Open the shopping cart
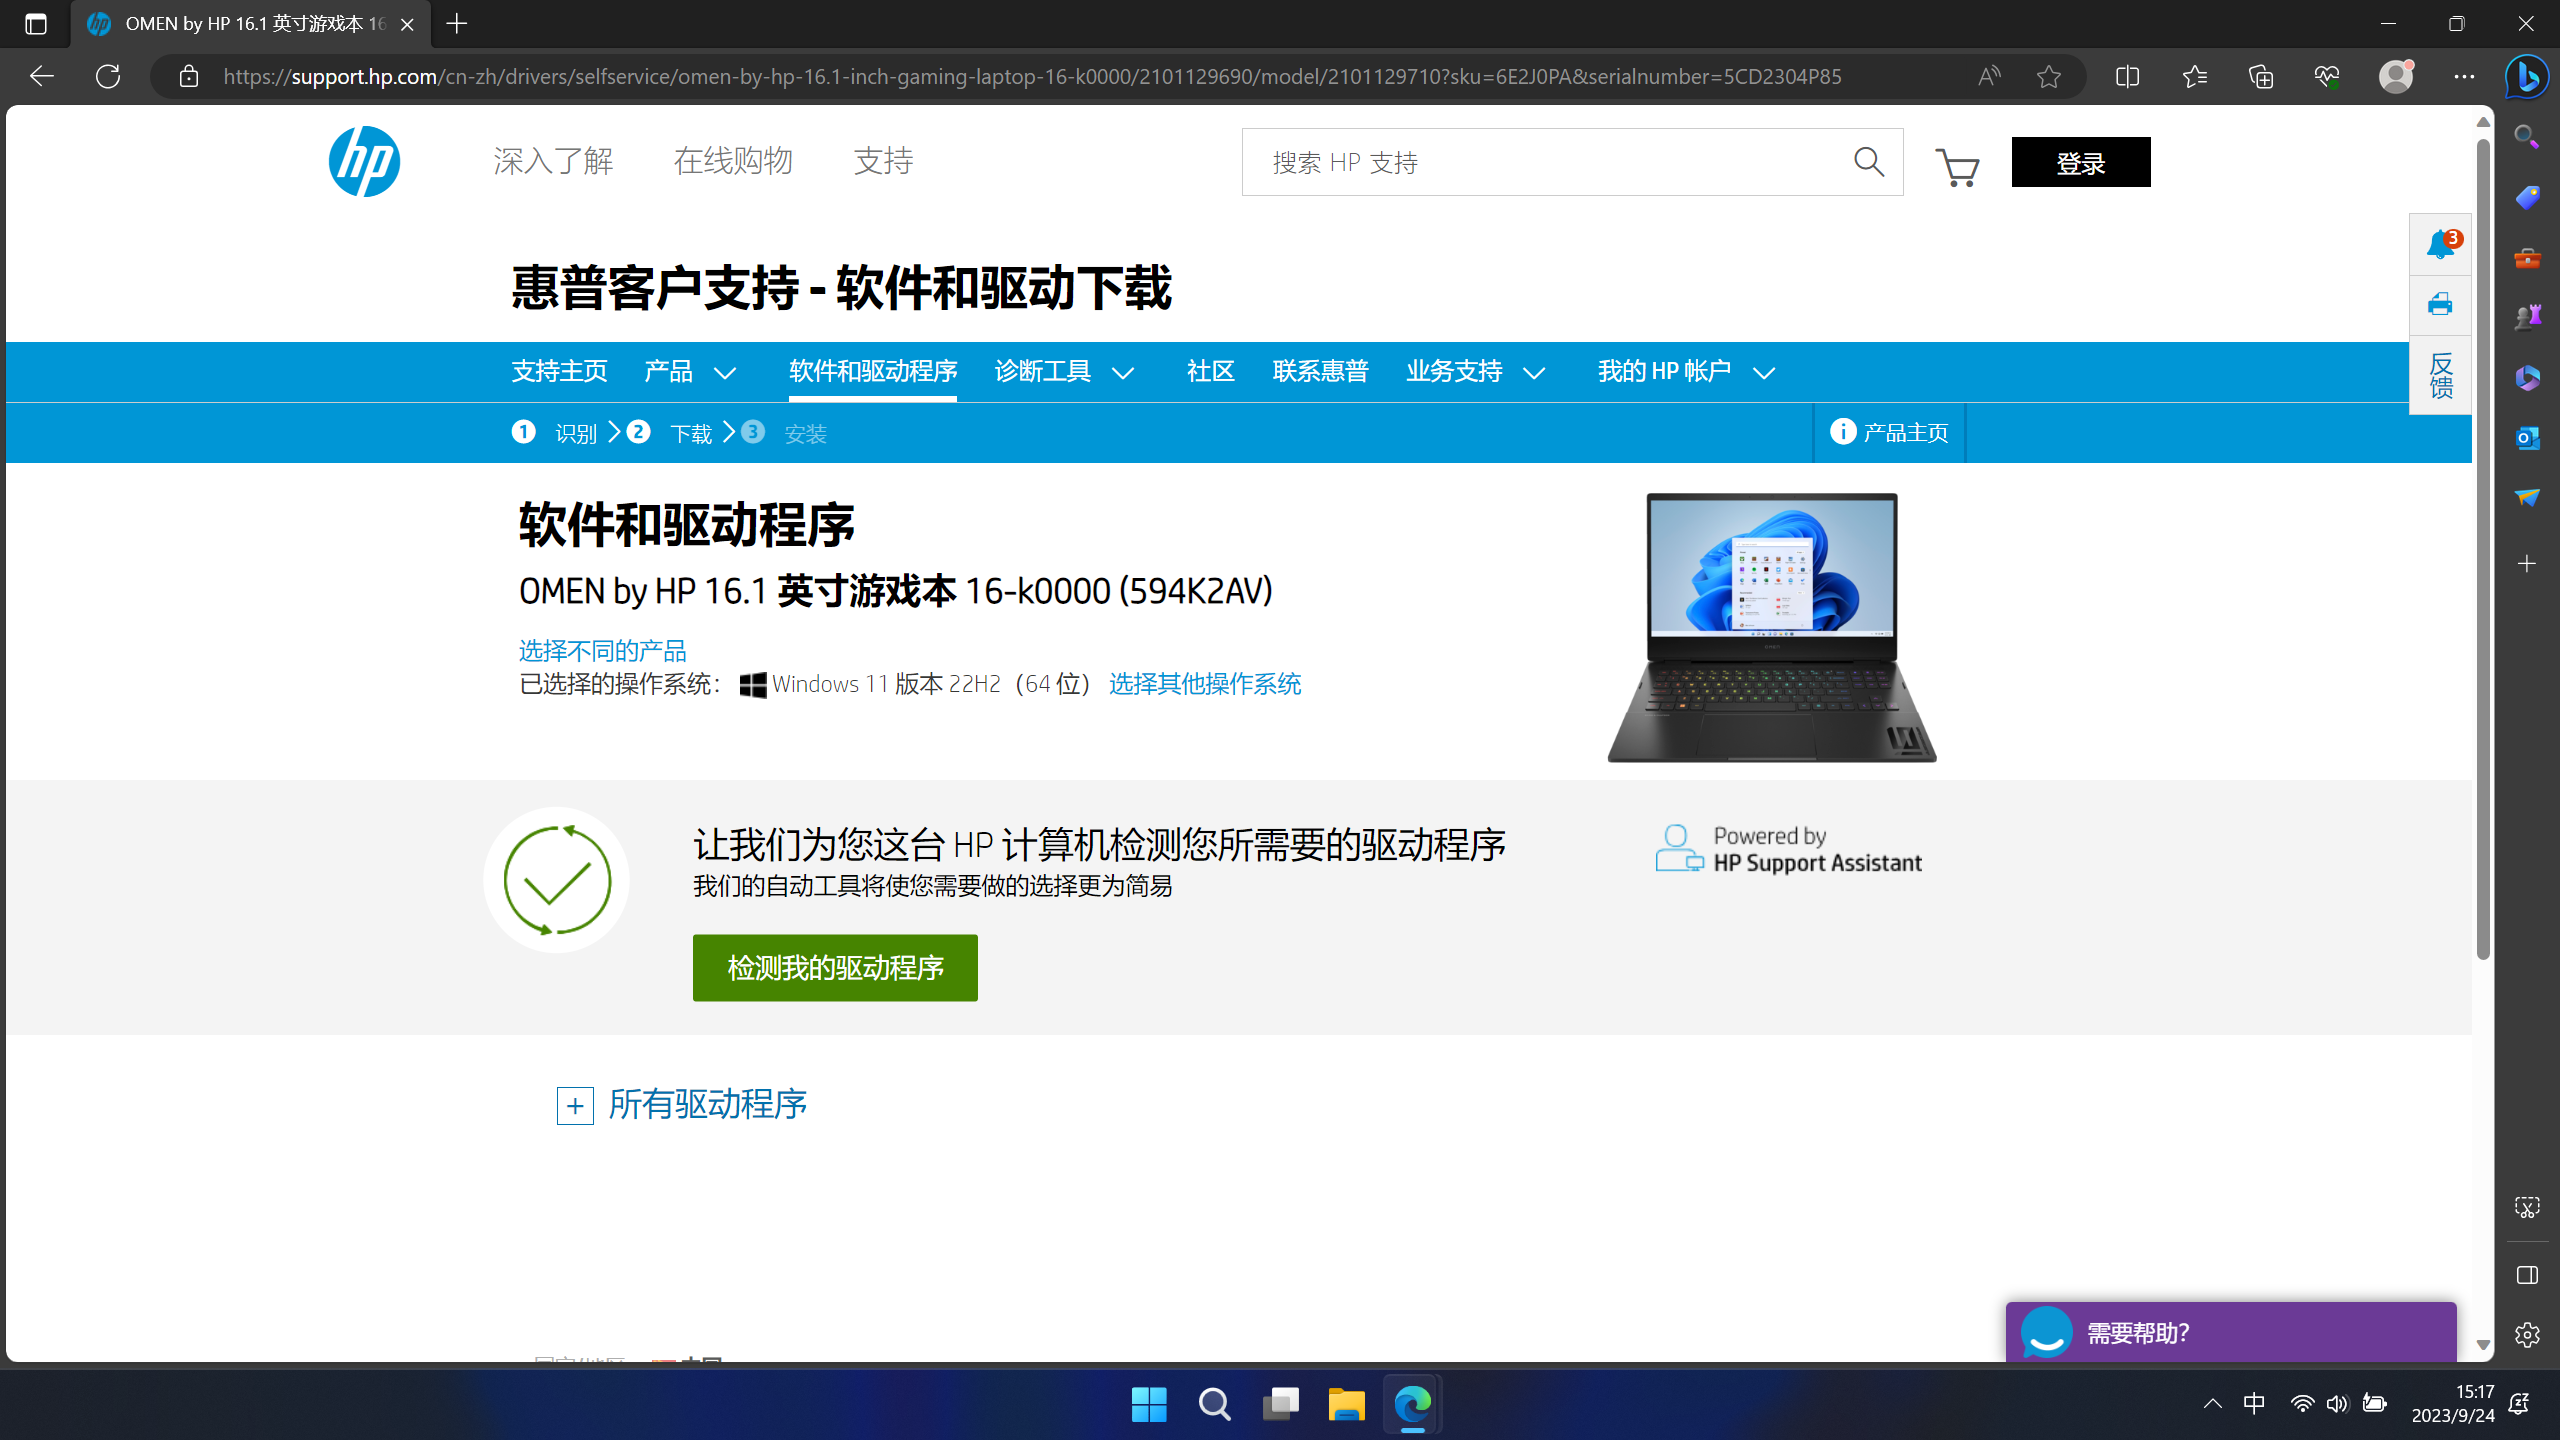Image resolution: width=2560 pixels, height=1440 pixels. 1957,167
